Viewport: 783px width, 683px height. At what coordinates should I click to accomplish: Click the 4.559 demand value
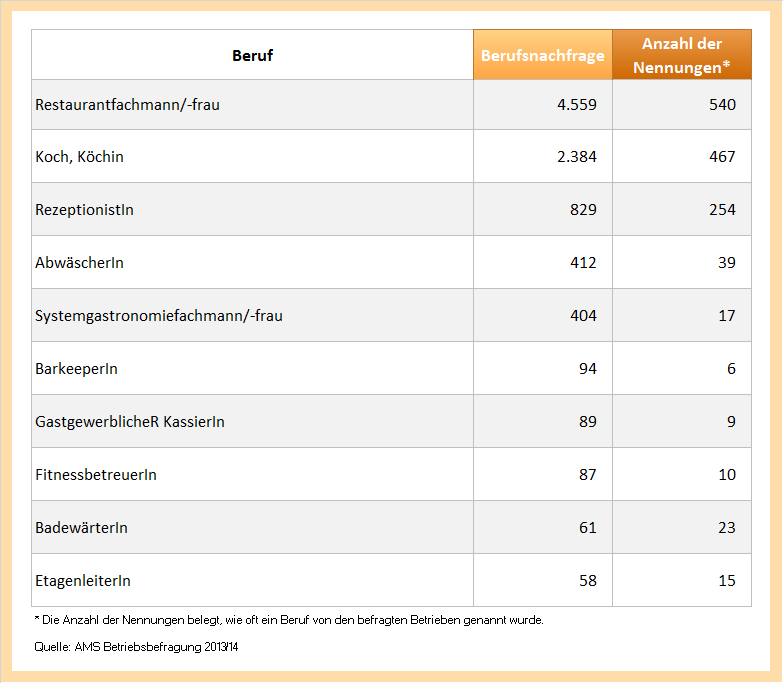tap(577, 104)
